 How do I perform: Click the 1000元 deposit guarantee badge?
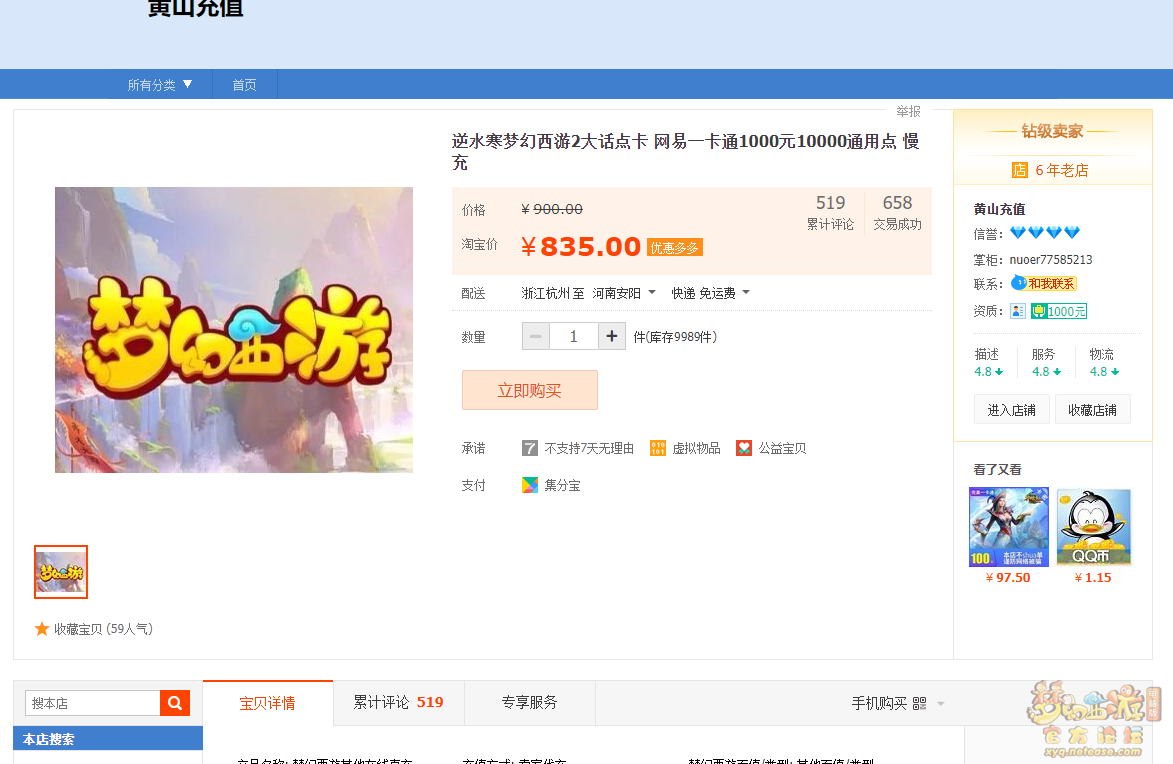click(x=1059, y=311)
